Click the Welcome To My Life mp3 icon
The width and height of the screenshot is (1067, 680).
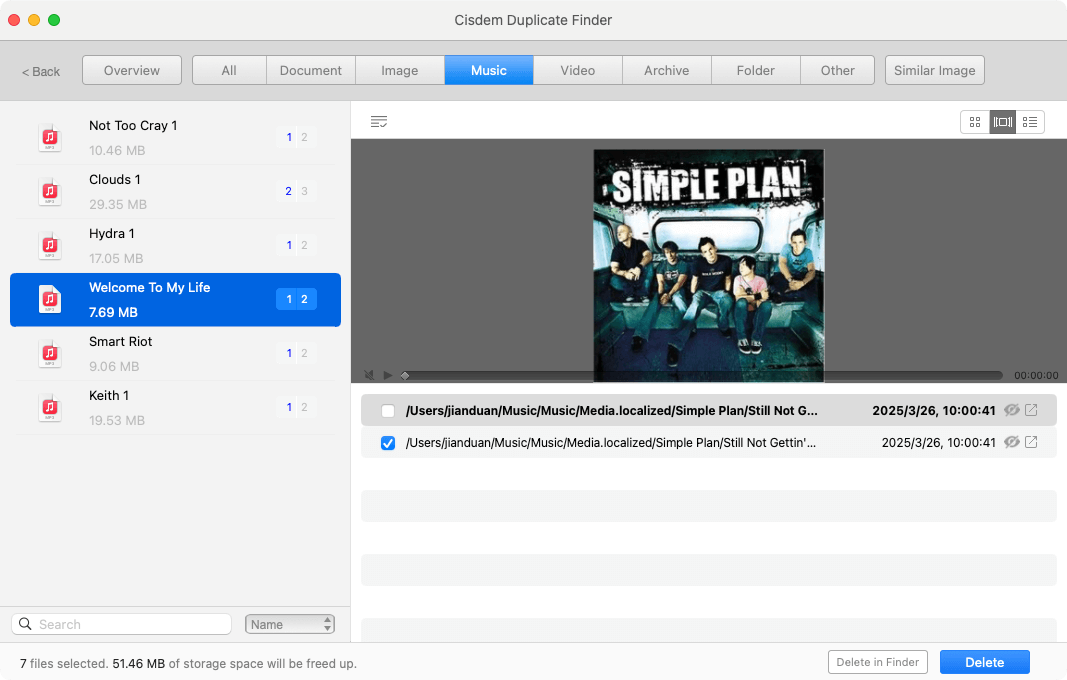50,299
